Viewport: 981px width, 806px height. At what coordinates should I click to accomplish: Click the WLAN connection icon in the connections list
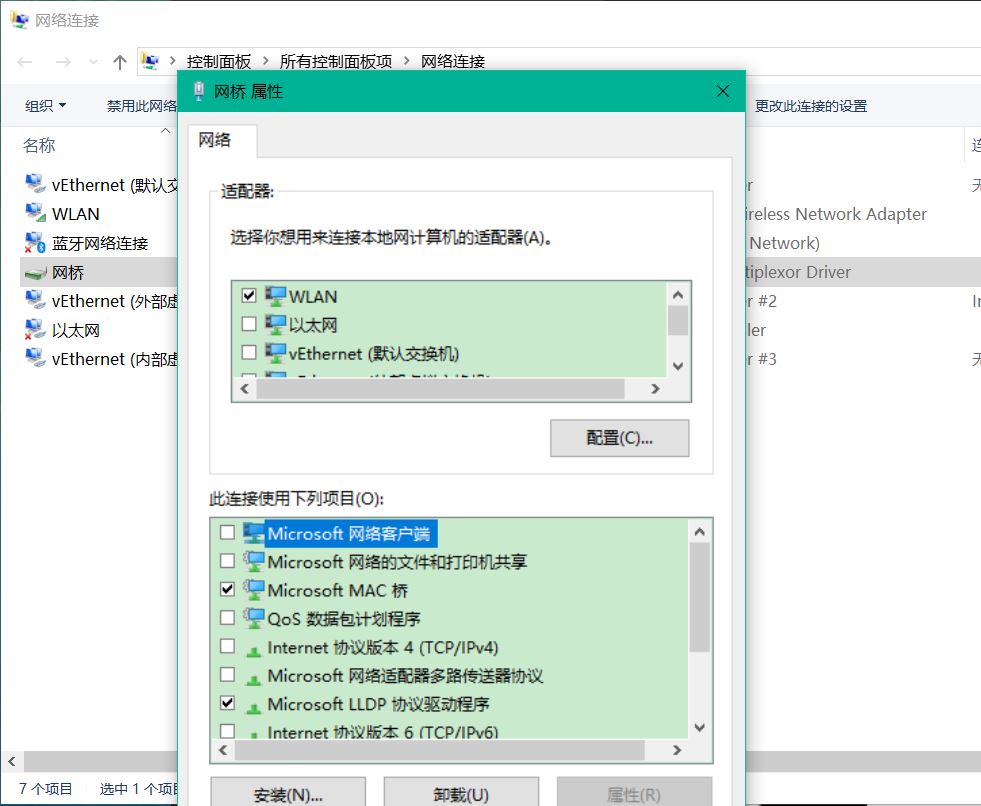click(35, 213)
